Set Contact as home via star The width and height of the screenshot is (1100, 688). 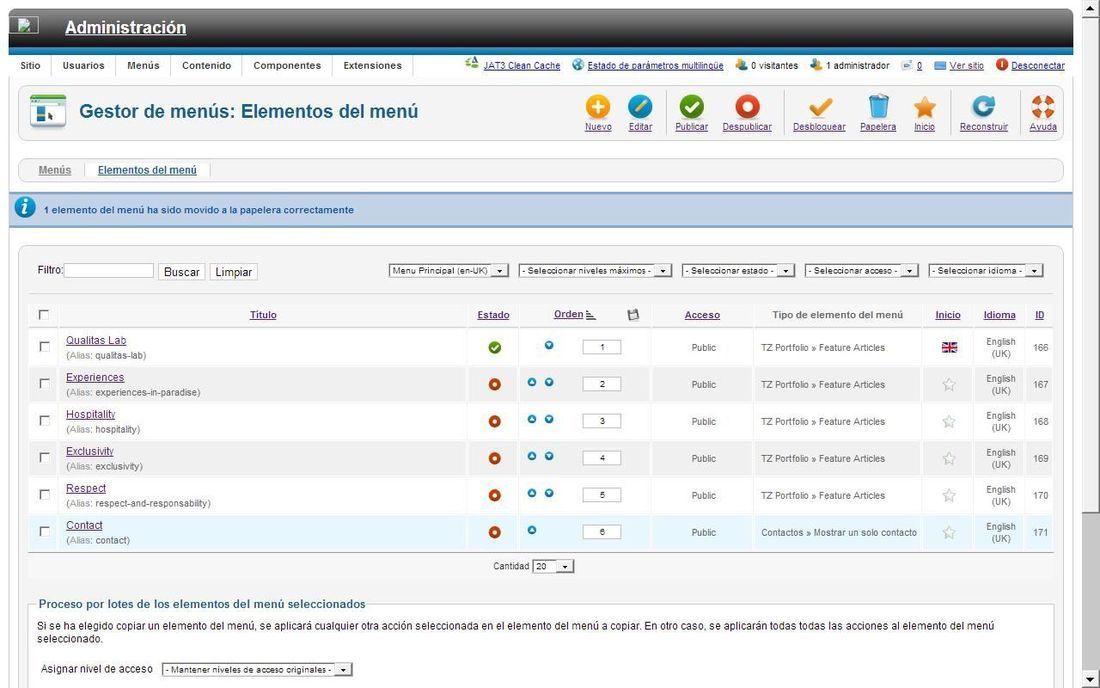click(x=948, y=532)
